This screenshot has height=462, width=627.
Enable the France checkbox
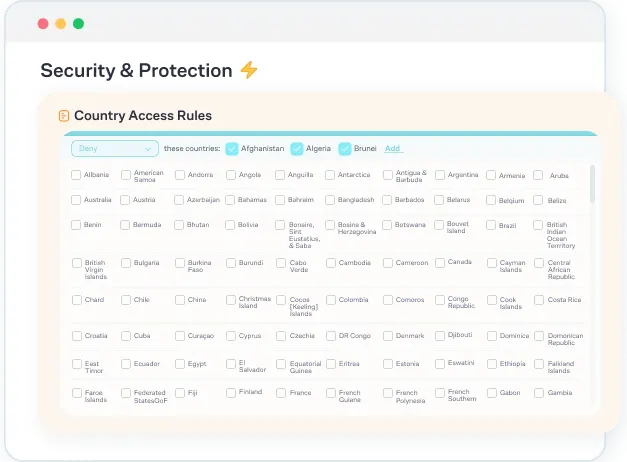[x=281, y=393]
